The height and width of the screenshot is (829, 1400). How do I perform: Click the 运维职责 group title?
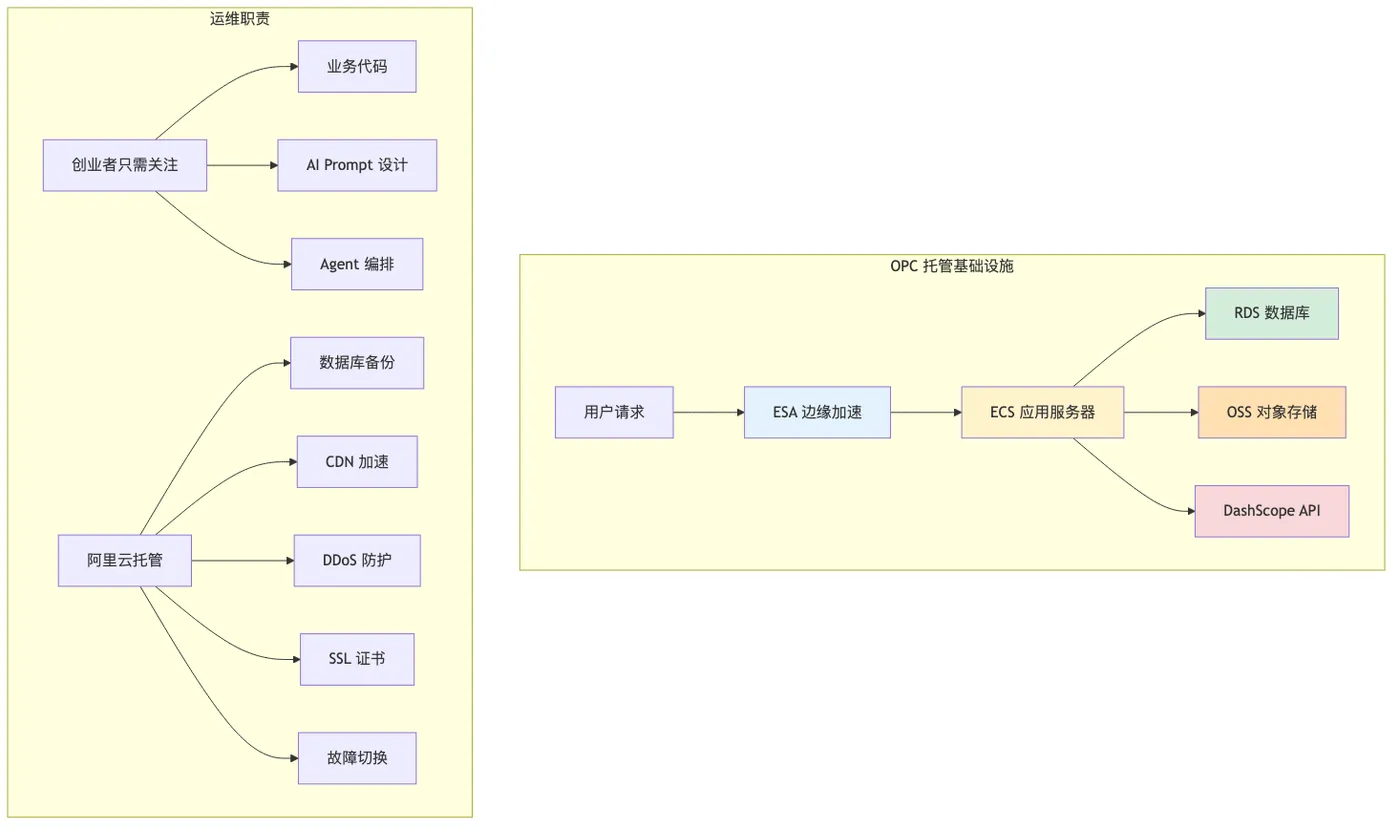[240, 19]
